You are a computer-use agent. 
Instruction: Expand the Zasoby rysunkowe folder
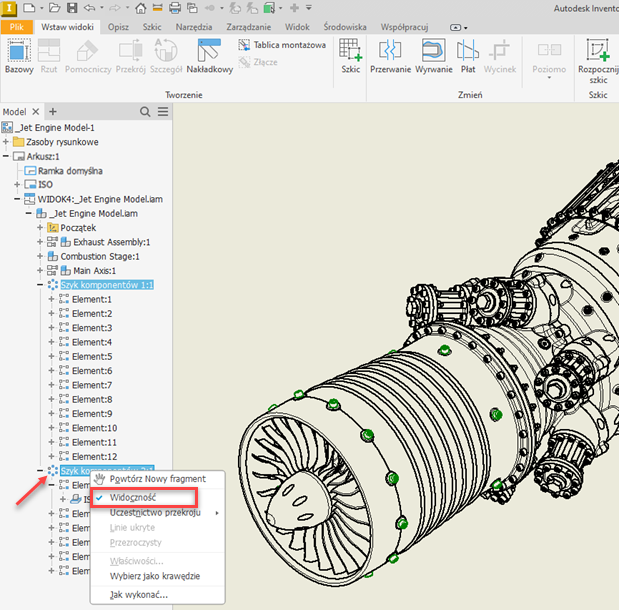[6, 142]
